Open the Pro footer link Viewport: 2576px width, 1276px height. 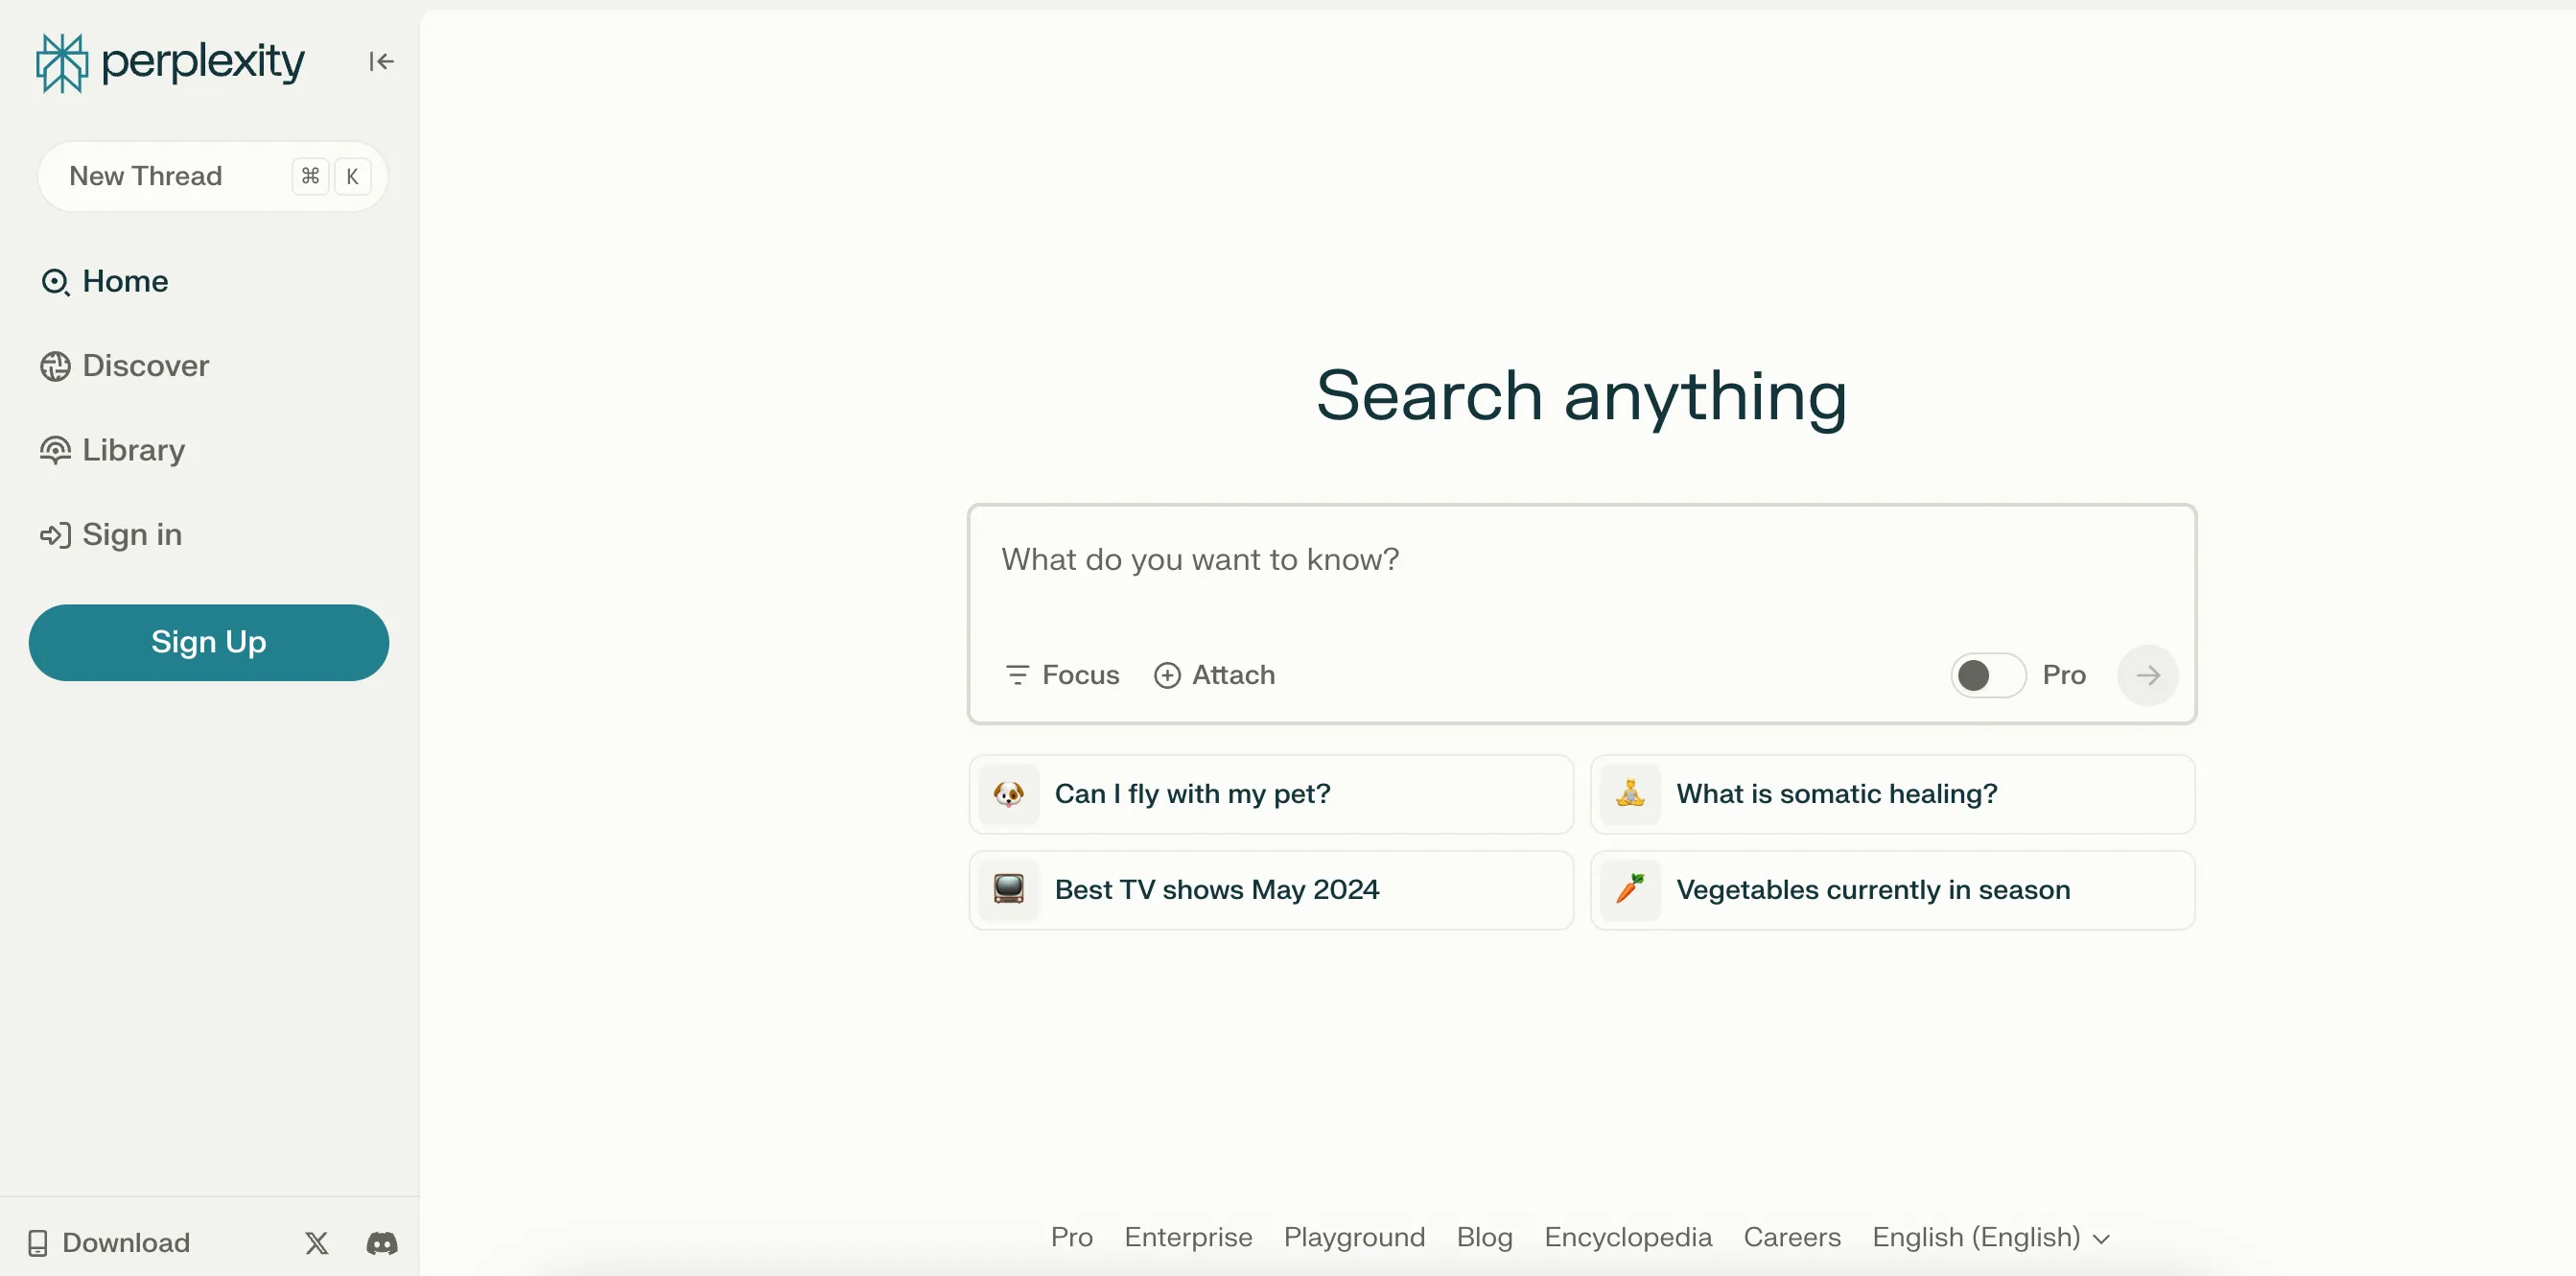pyautogui.click(x=1071, y=1238)
